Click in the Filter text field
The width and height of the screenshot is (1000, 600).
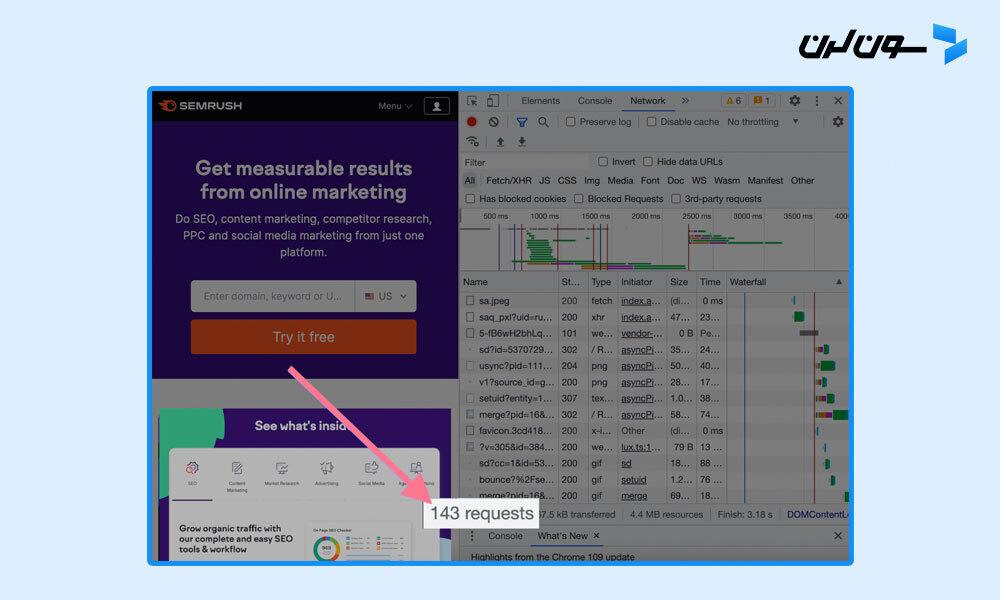click(x=526, y=162)
